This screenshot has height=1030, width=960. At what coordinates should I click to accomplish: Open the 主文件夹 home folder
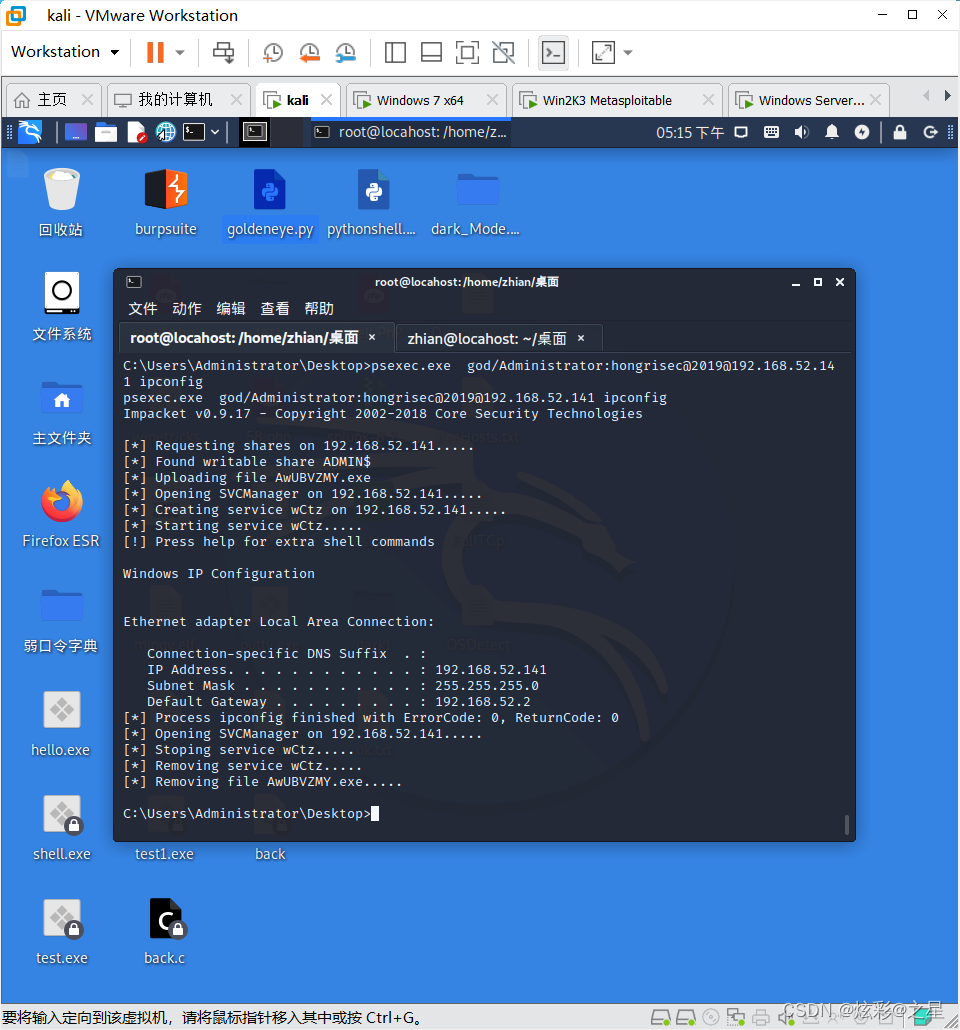[x=62, y=411]
